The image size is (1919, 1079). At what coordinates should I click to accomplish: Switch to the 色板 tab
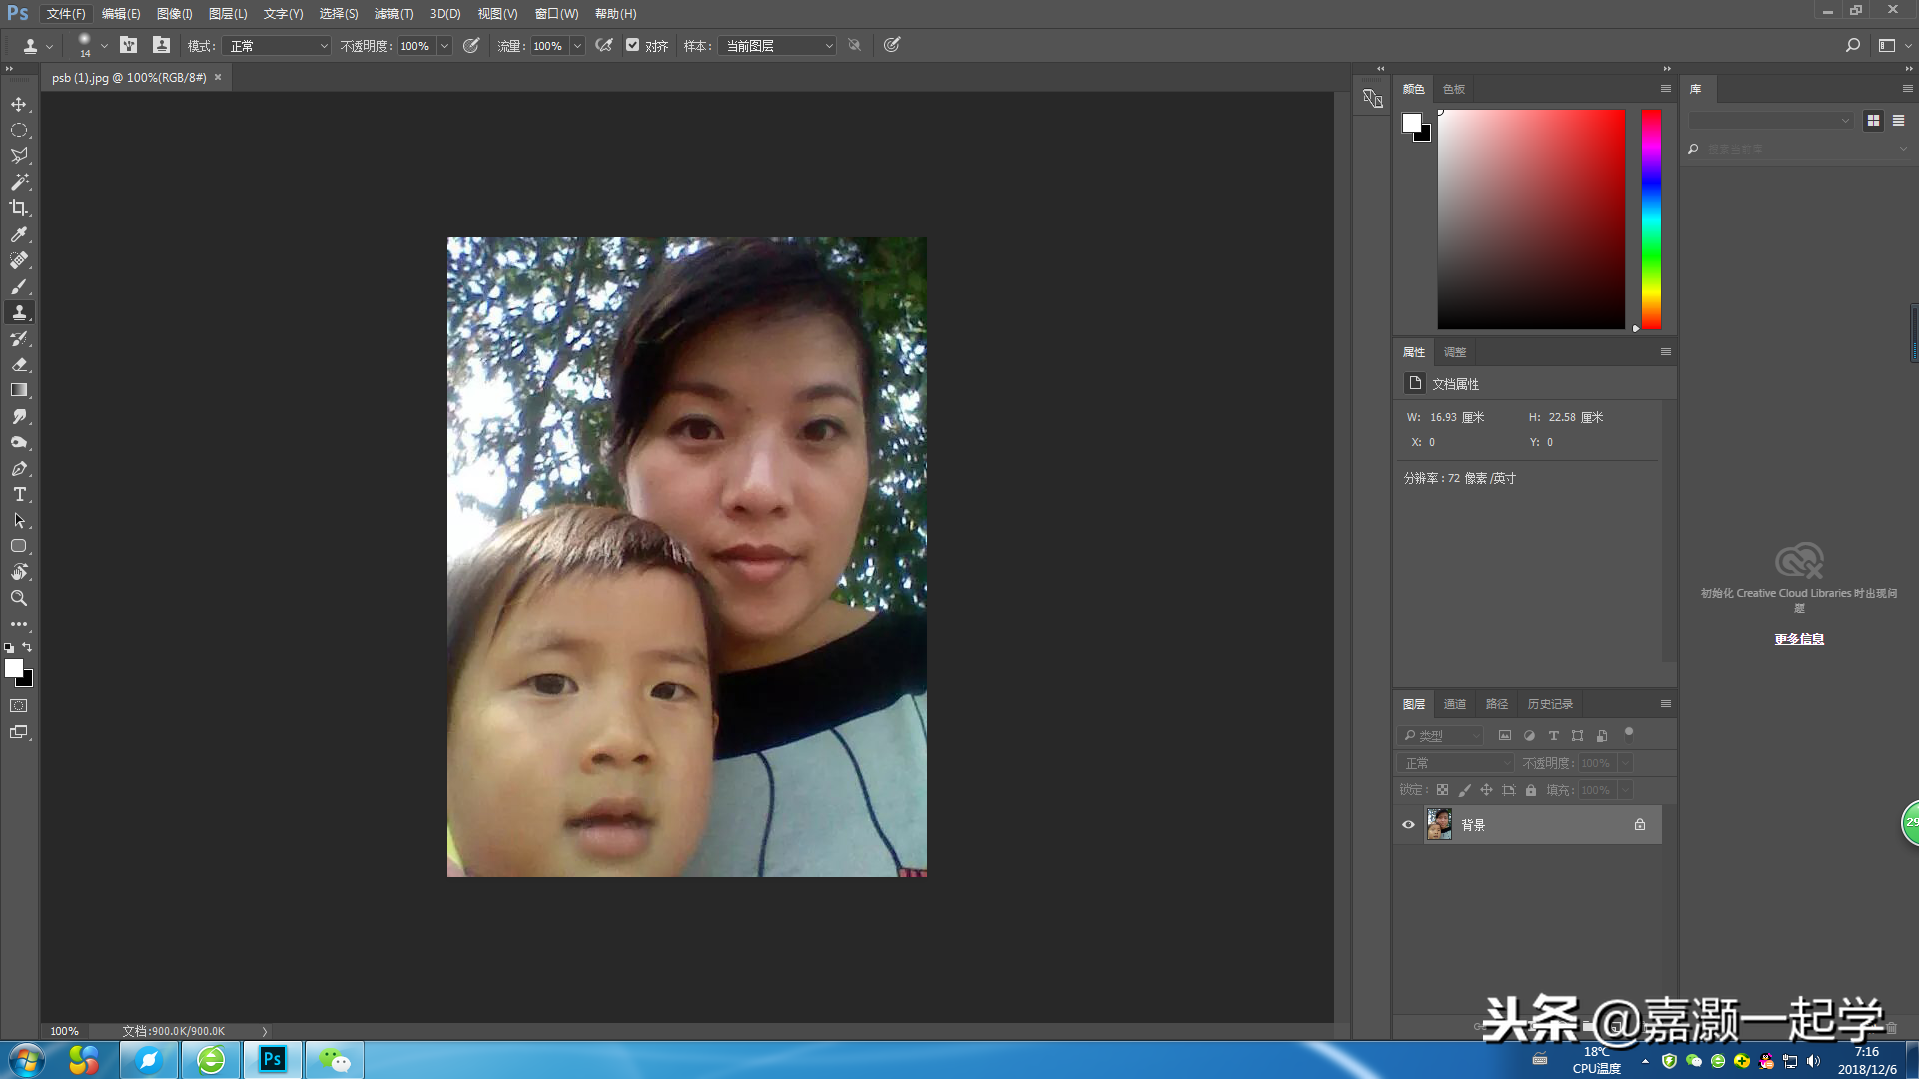1454,89
